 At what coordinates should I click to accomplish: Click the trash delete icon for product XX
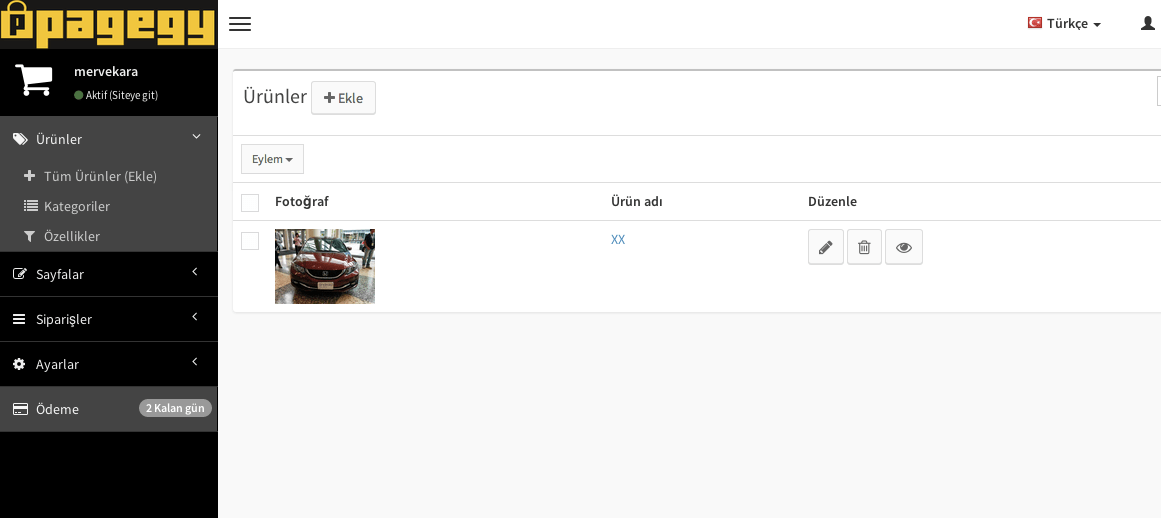[864, 247]
